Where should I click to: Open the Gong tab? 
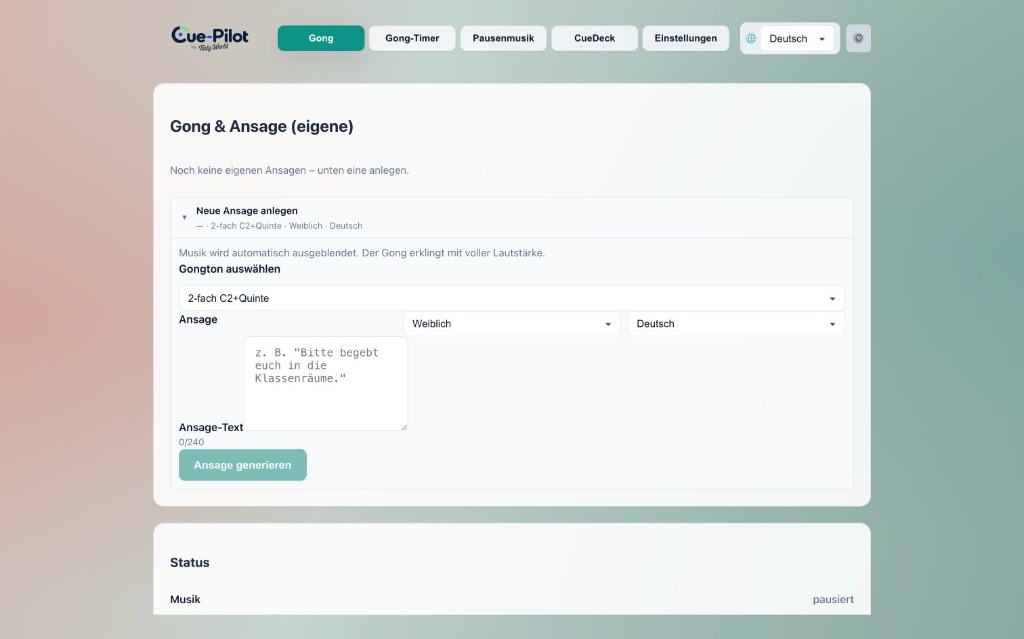[x=321, y=38]
